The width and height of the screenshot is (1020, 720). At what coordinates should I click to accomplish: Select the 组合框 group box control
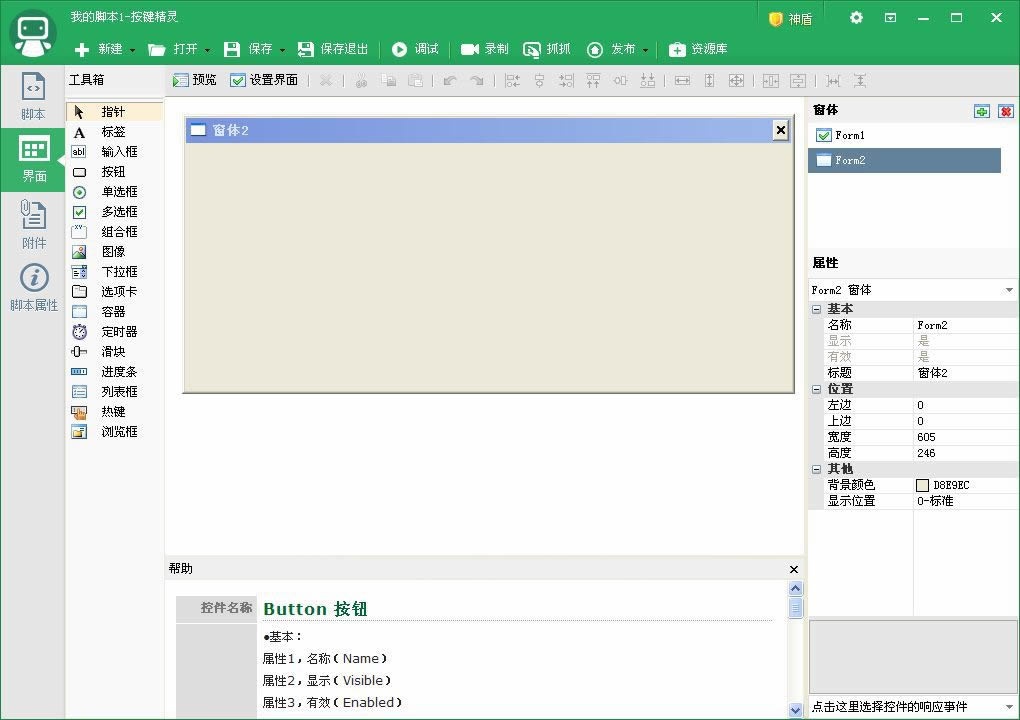point(114,232)
